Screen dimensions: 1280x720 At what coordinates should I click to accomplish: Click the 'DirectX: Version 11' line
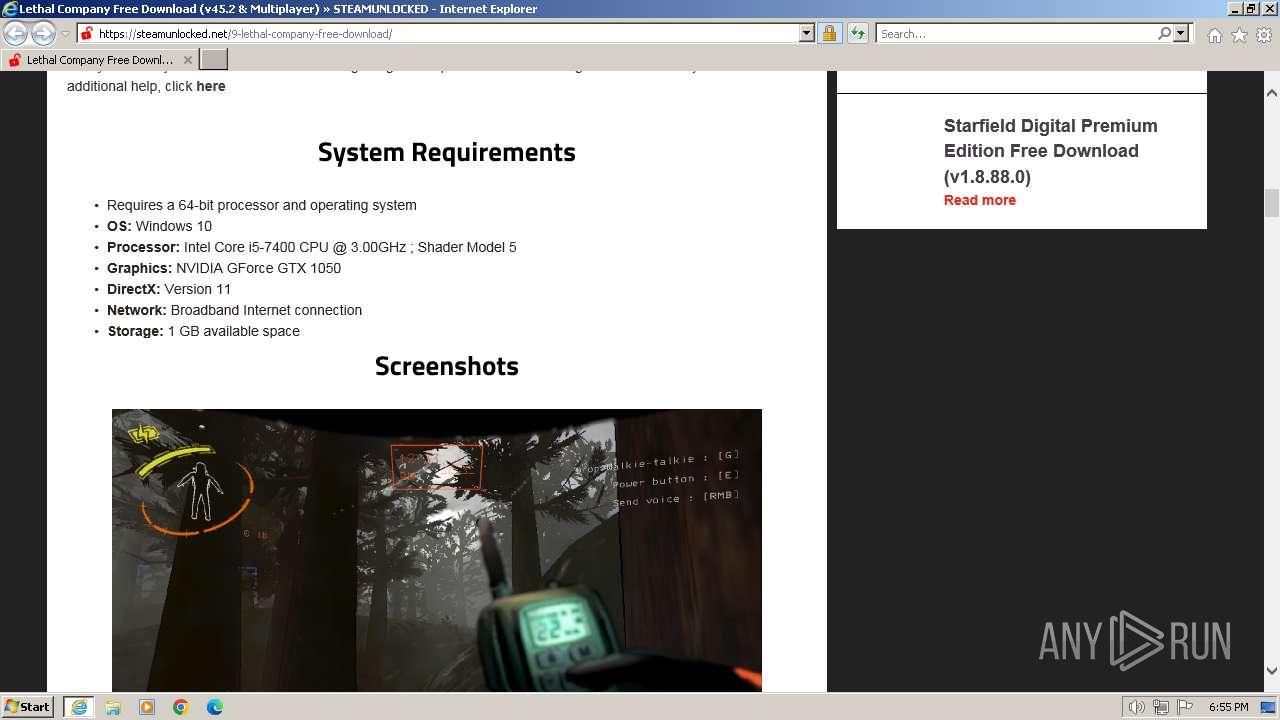coord(169,289)
